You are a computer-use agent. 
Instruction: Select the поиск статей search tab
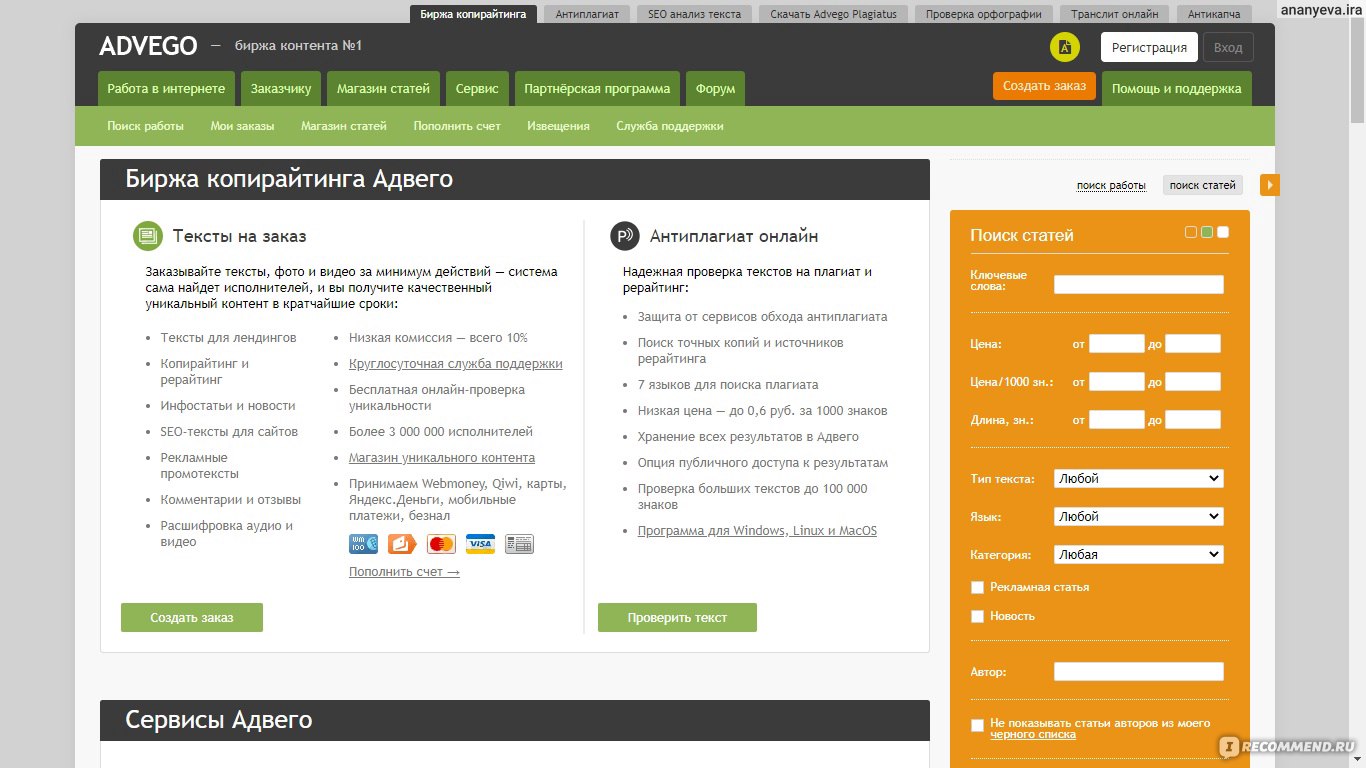tap(1203, 185)
